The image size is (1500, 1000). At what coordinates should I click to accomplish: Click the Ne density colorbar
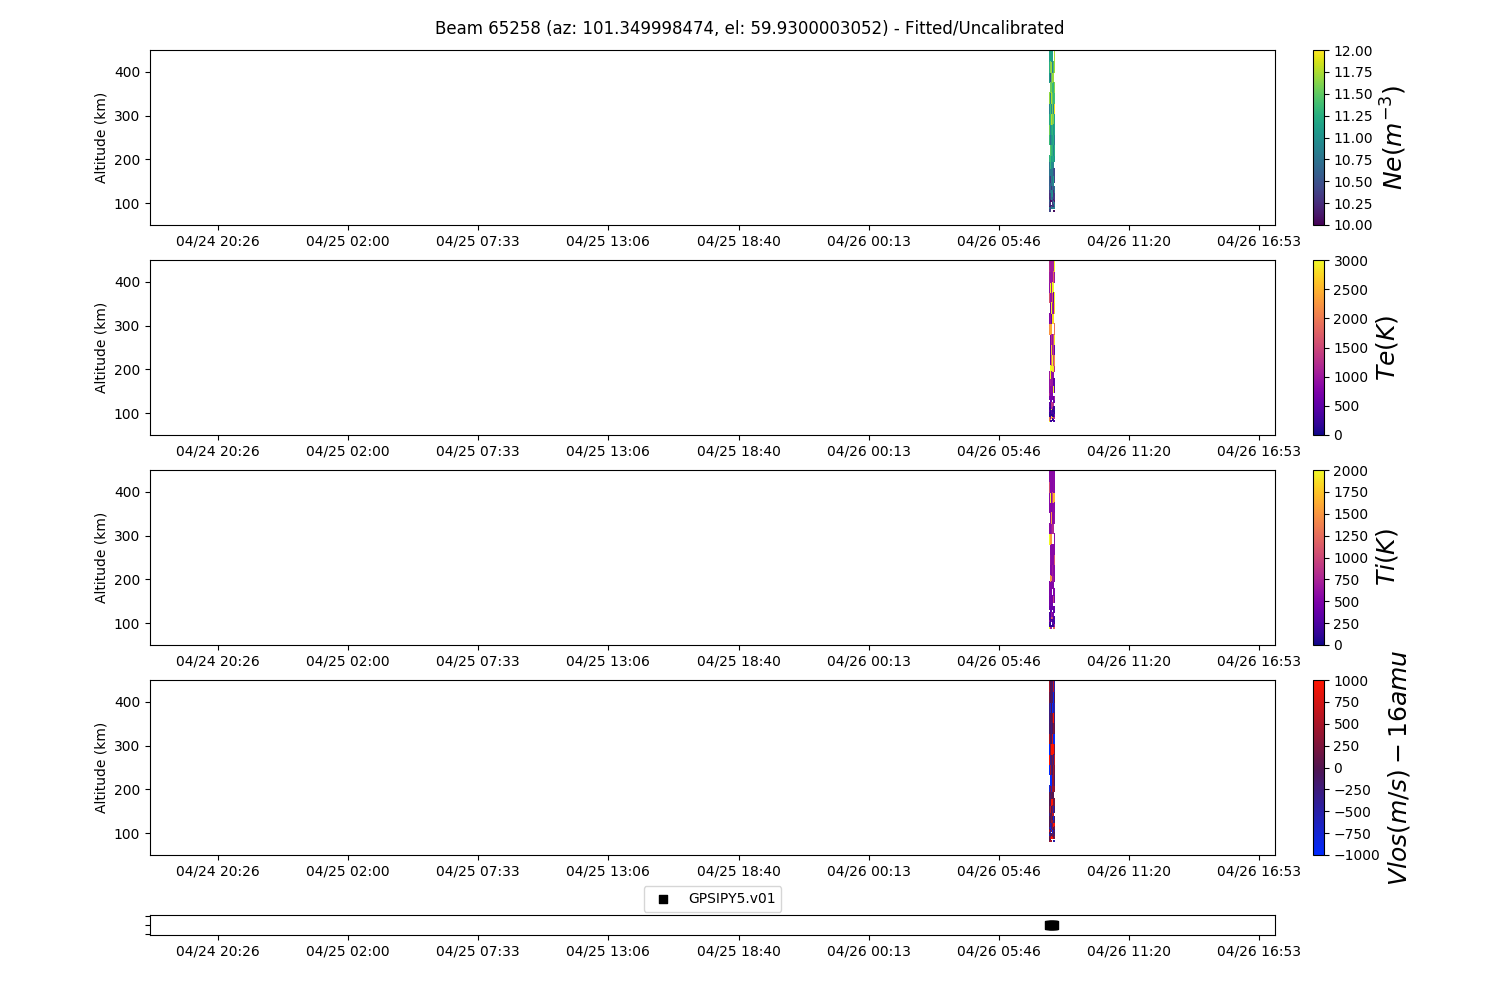click(x=1319, y=138)
